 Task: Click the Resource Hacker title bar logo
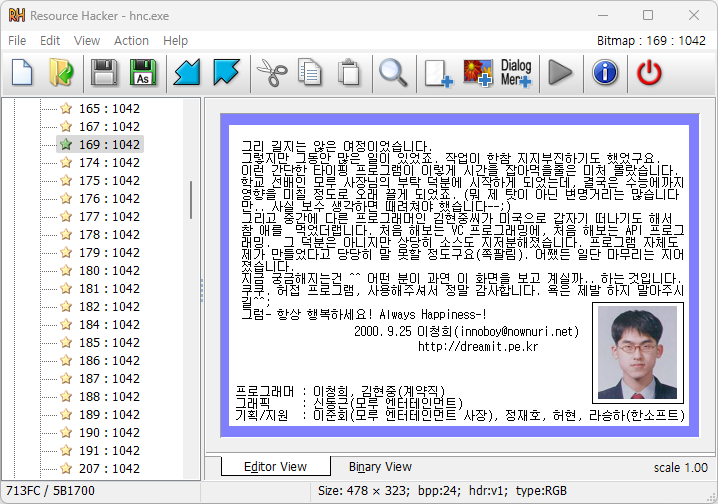pos(17,16)
